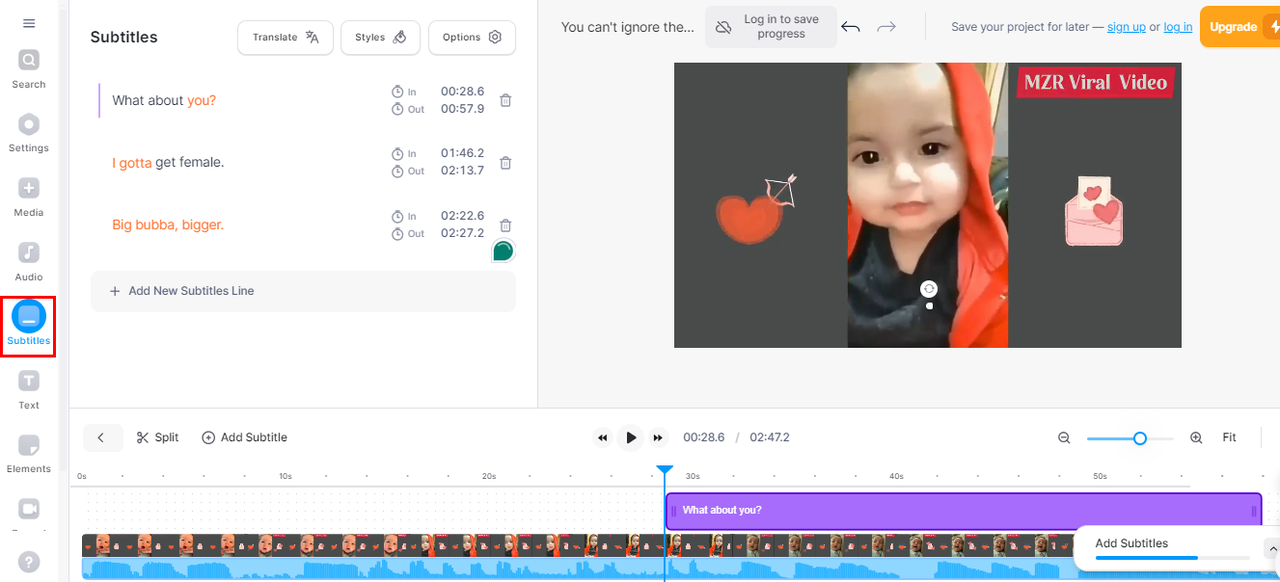Play the video

(x=630, y=437)
